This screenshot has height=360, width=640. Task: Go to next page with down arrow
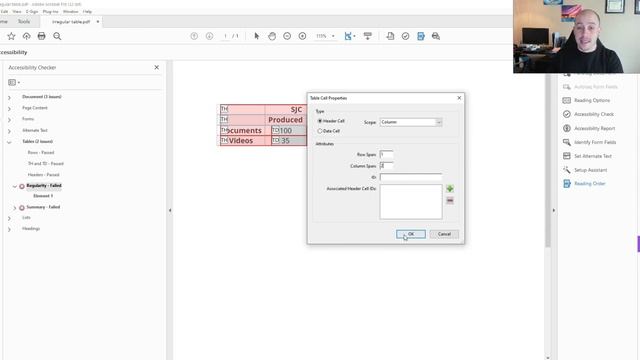pyautogui.click(x=209, y=36)
